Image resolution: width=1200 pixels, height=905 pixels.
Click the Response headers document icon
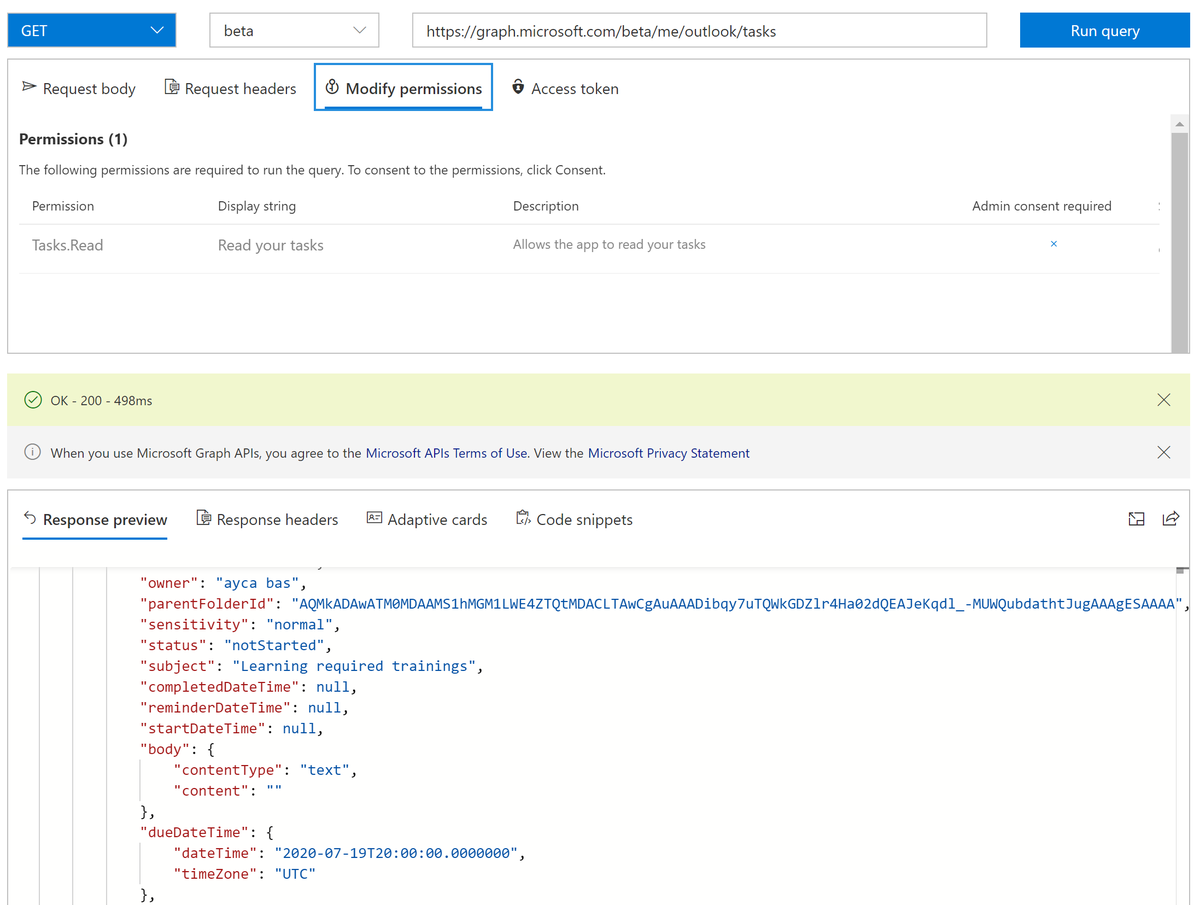tap(204, 518)
